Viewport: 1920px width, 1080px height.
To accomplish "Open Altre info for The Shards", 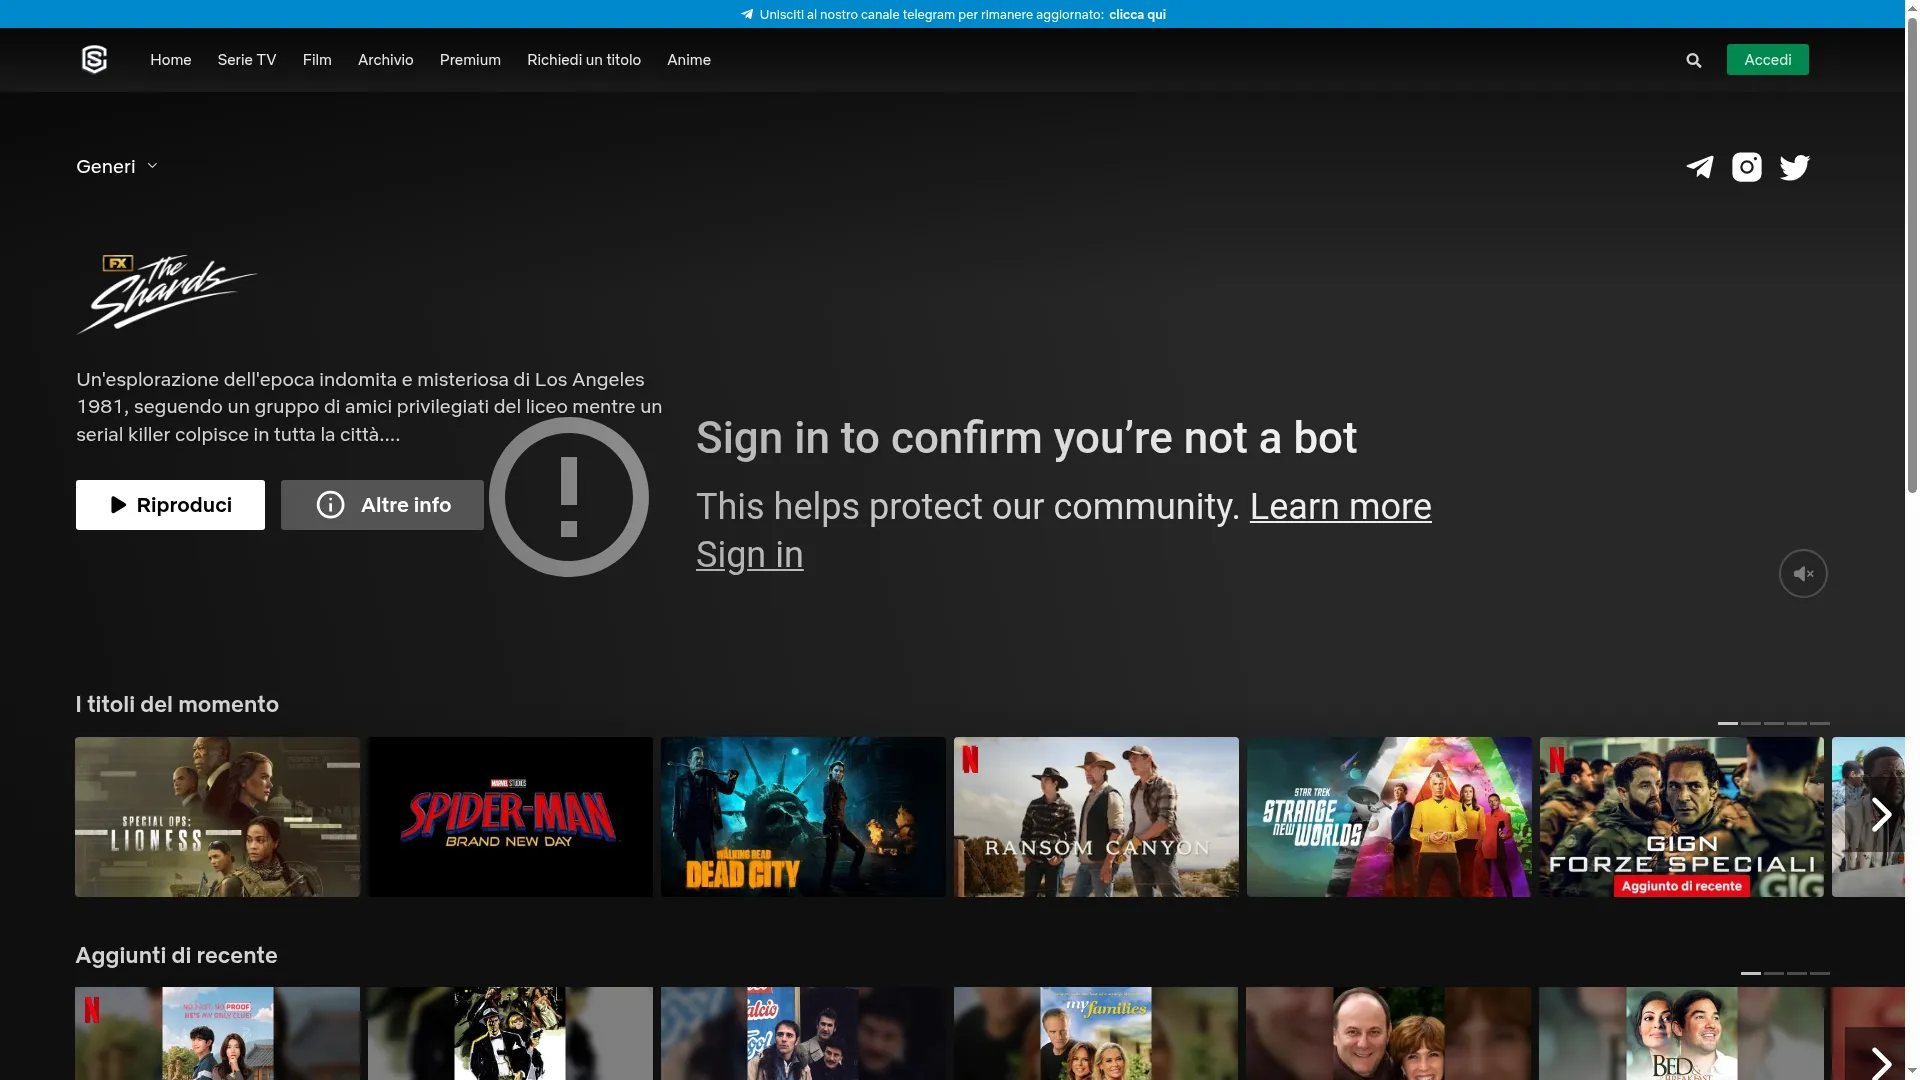I will pos(382,505).
